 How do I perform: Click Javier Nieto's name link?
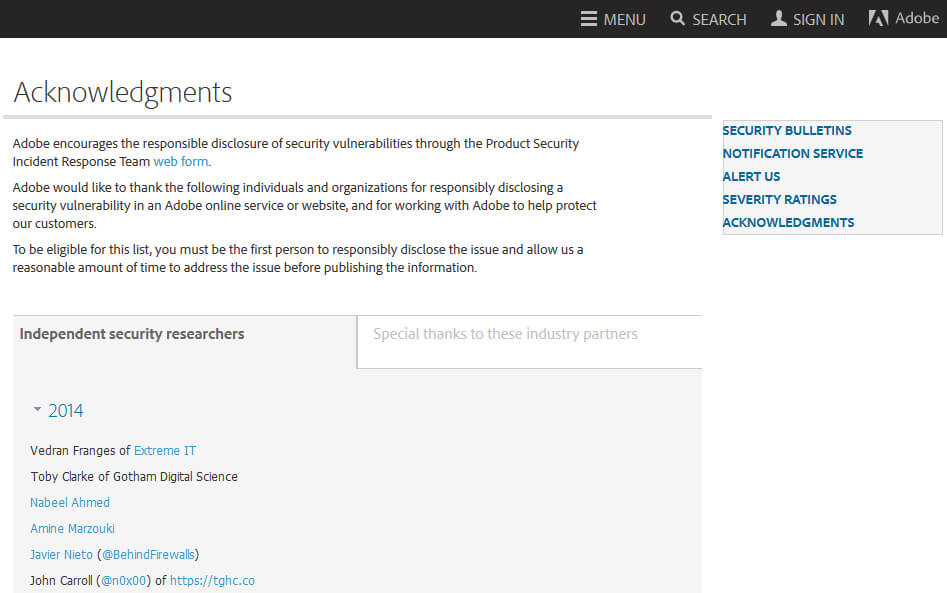(x=61, y=555)
